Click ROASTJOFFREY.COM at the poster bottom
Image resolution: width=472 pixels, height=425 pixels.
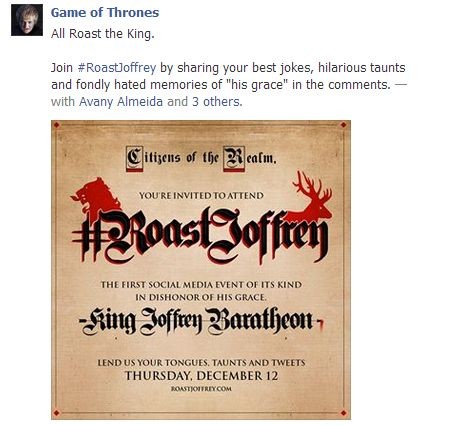tap(201, 389)
